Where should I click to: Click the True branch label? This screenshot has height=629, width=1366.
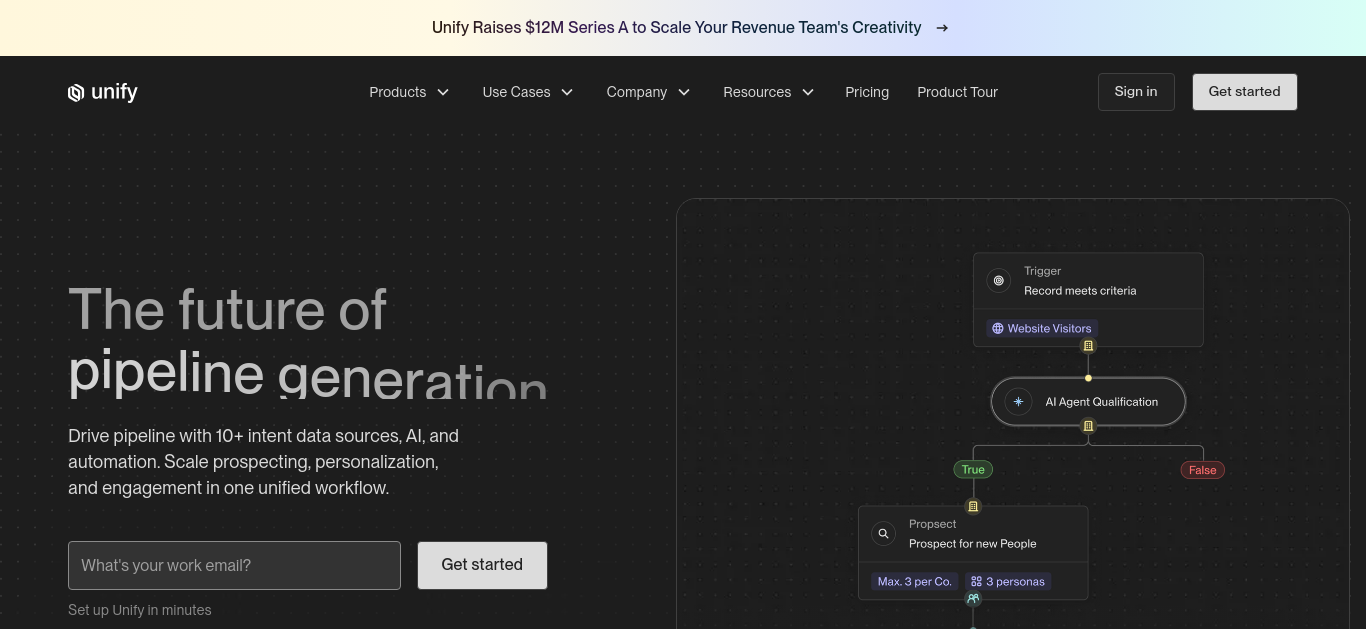pos(973,470)
